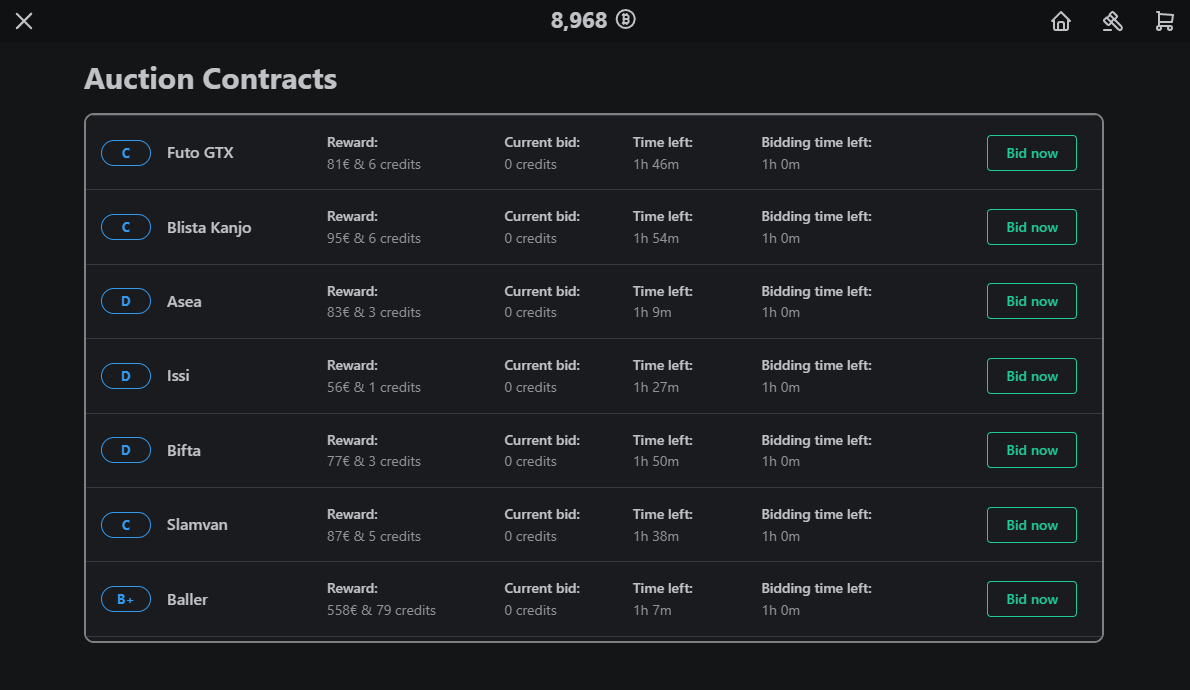Click the D class badge for Asea

coord(126,301)
